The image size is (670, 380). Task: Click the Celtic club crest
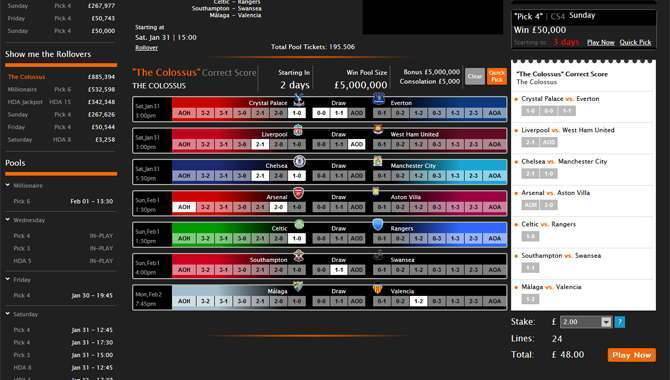(299, 224)
